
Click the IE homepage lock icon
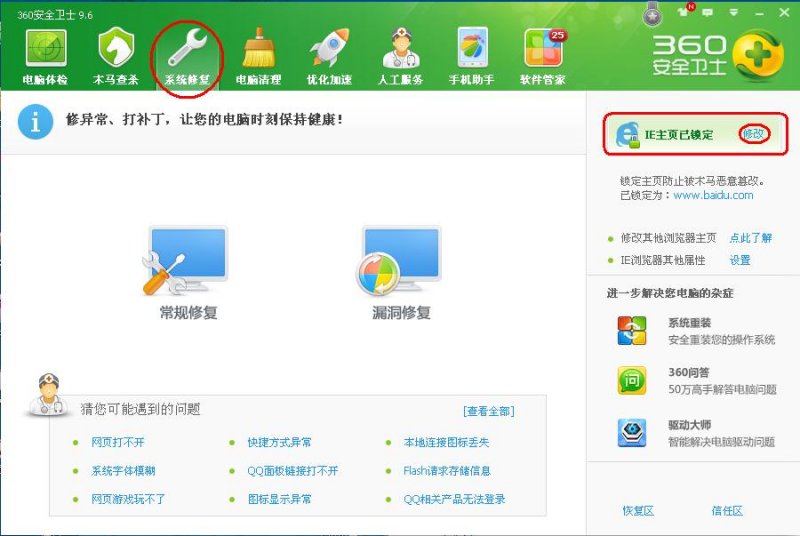(x=627, y=134)
